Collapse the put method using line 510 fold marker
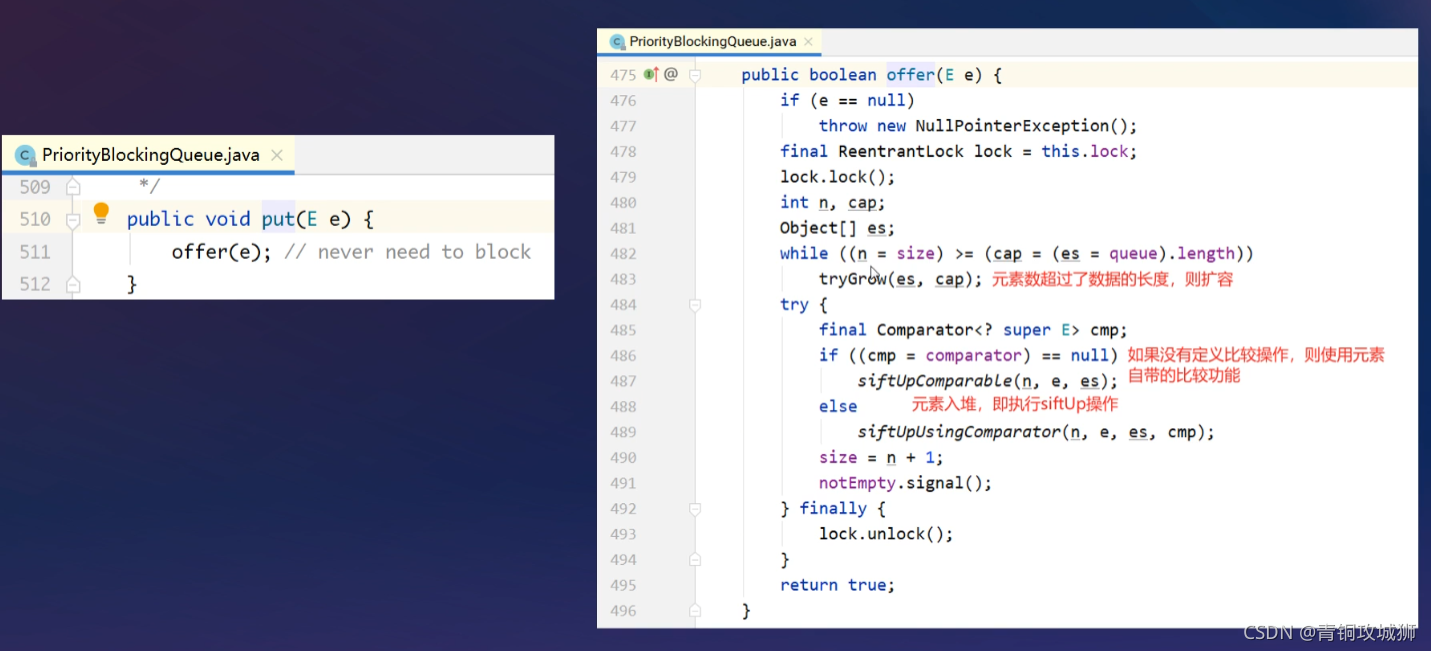 pyautogui.click(x=72, y=219)
